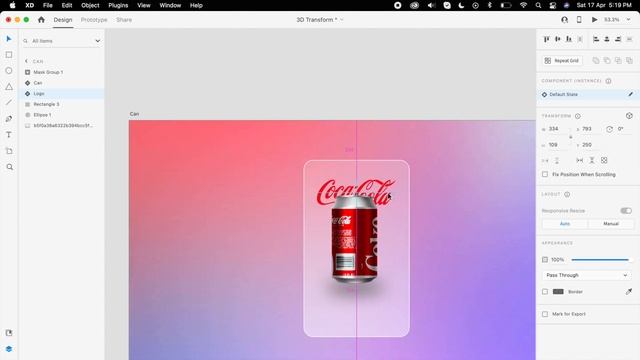Align selection to top edge
This screenshot has height=360, width=640.
pos(547,39)
